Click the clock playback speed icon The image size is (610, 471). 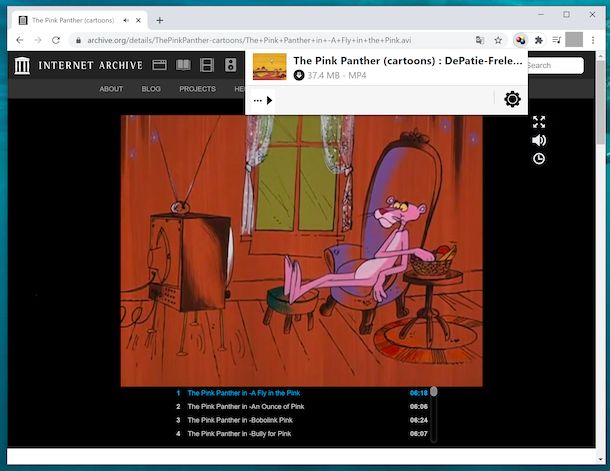(x=539, y=159)
